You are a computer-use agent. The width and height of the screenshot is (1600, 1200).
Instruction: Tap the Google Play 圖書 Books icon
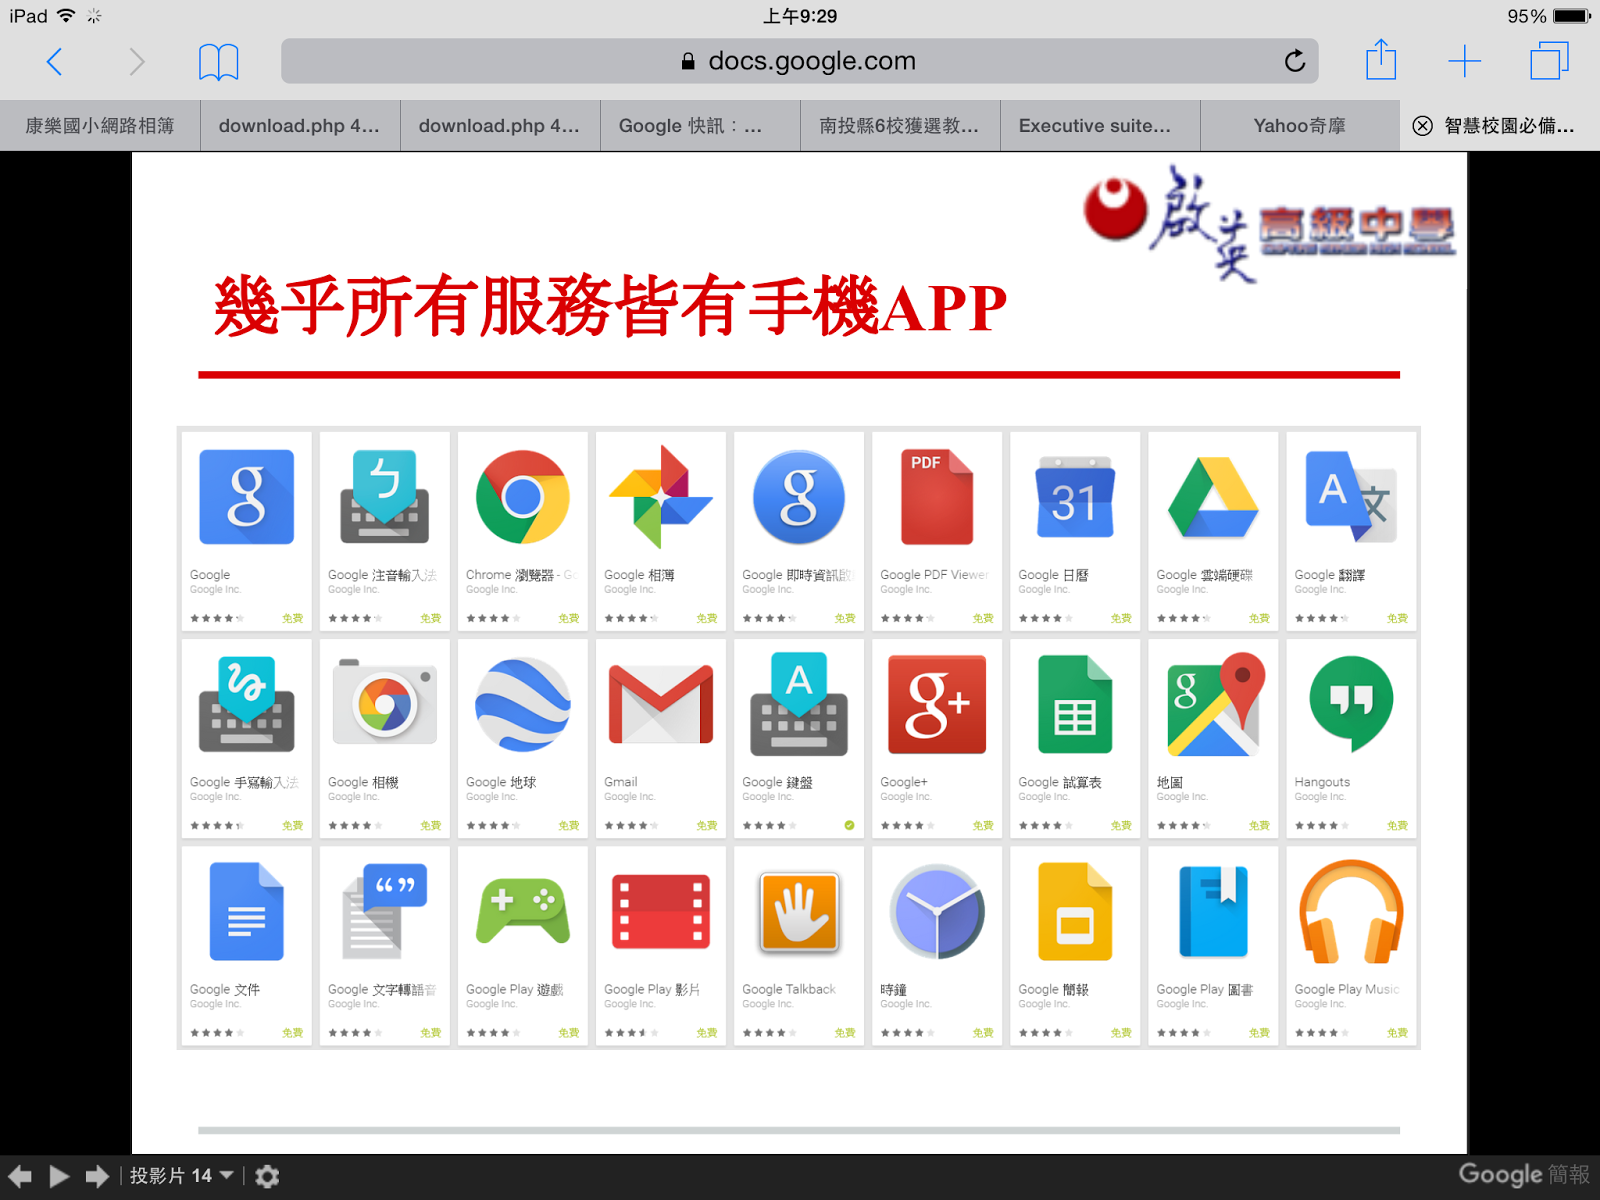point(1213,911)
